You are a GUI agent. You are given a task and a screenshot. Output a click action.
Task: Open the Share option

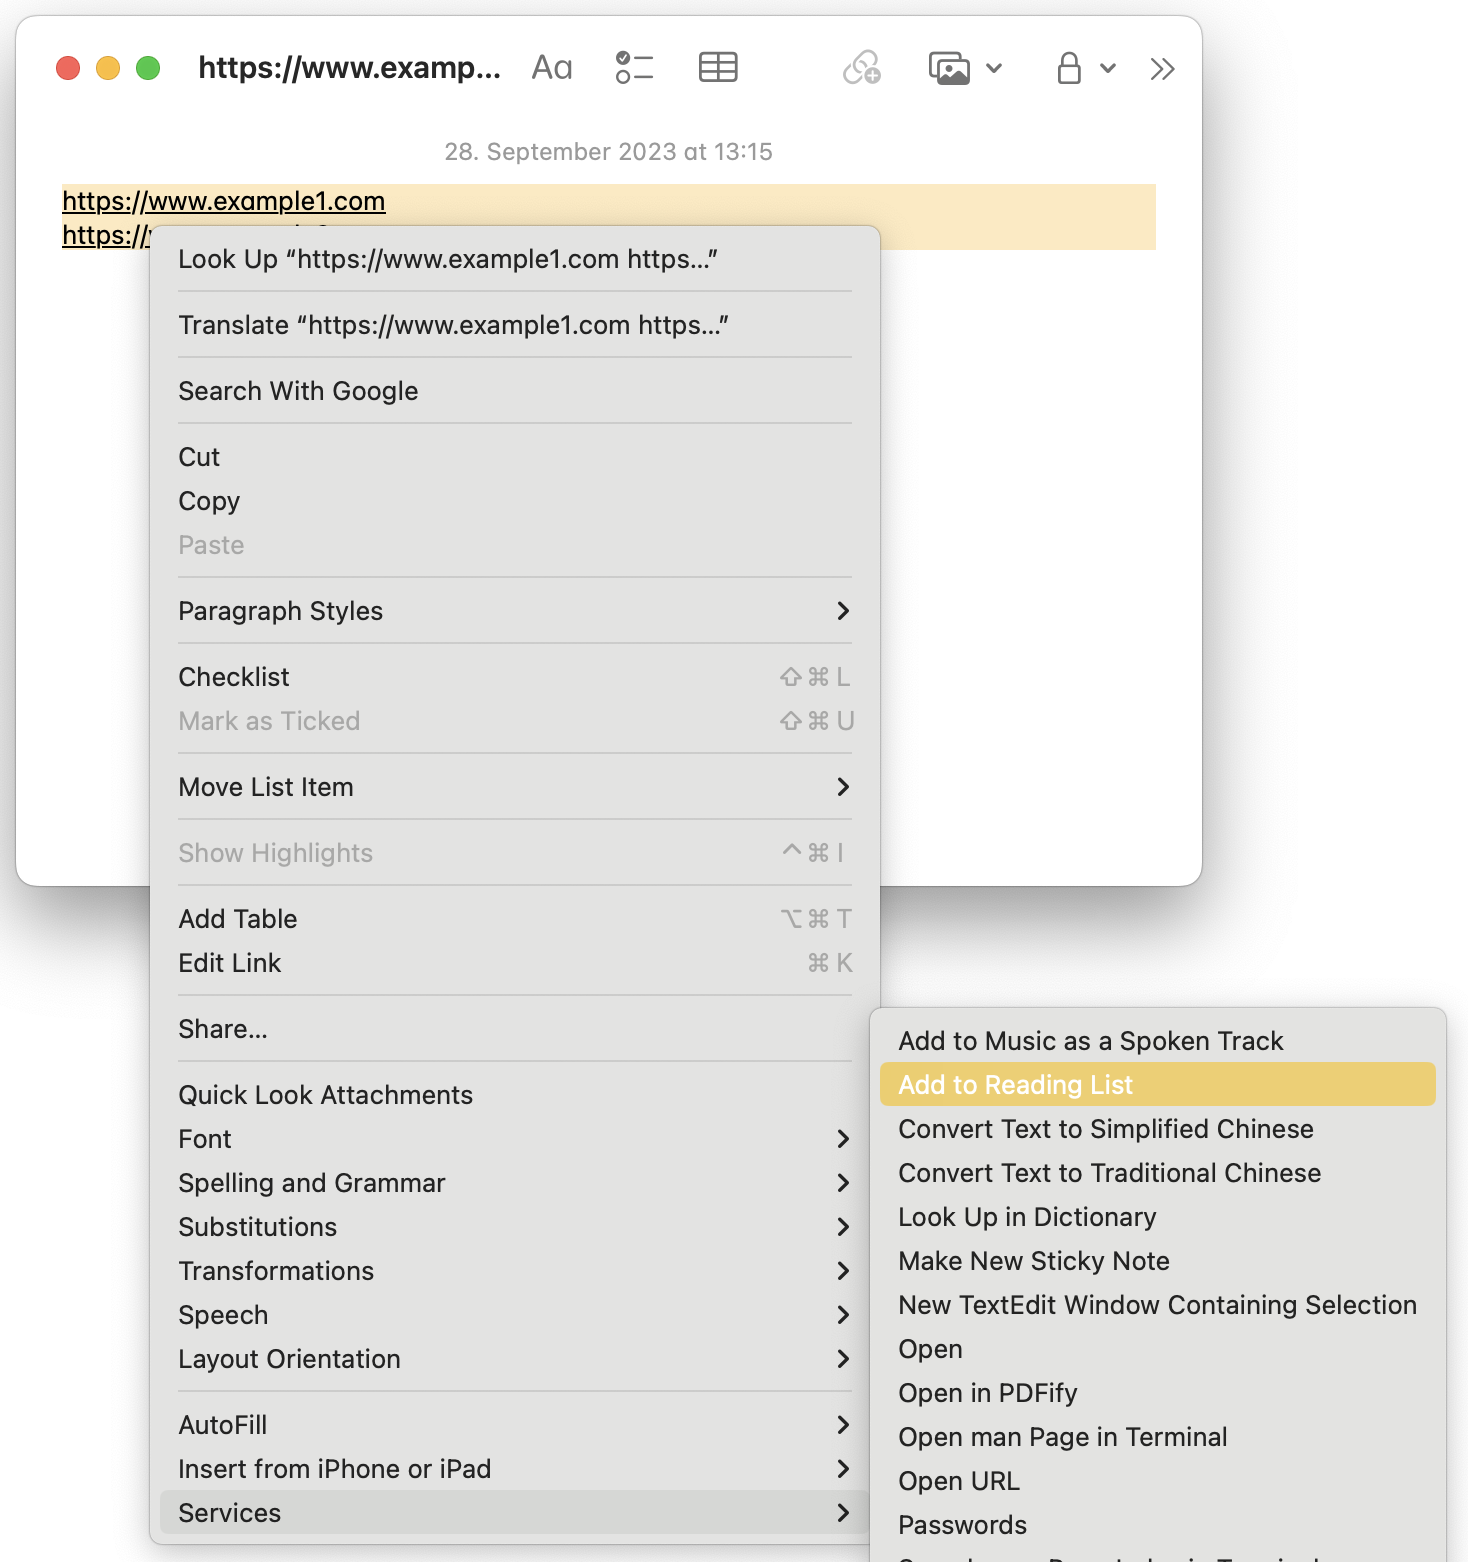pos(222,1028)
